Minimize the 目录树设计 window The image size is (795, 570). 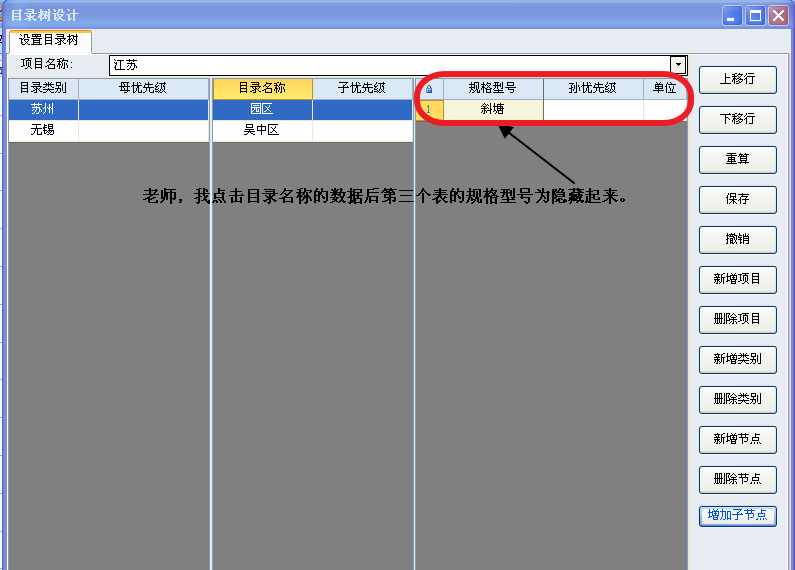(732, 16)
